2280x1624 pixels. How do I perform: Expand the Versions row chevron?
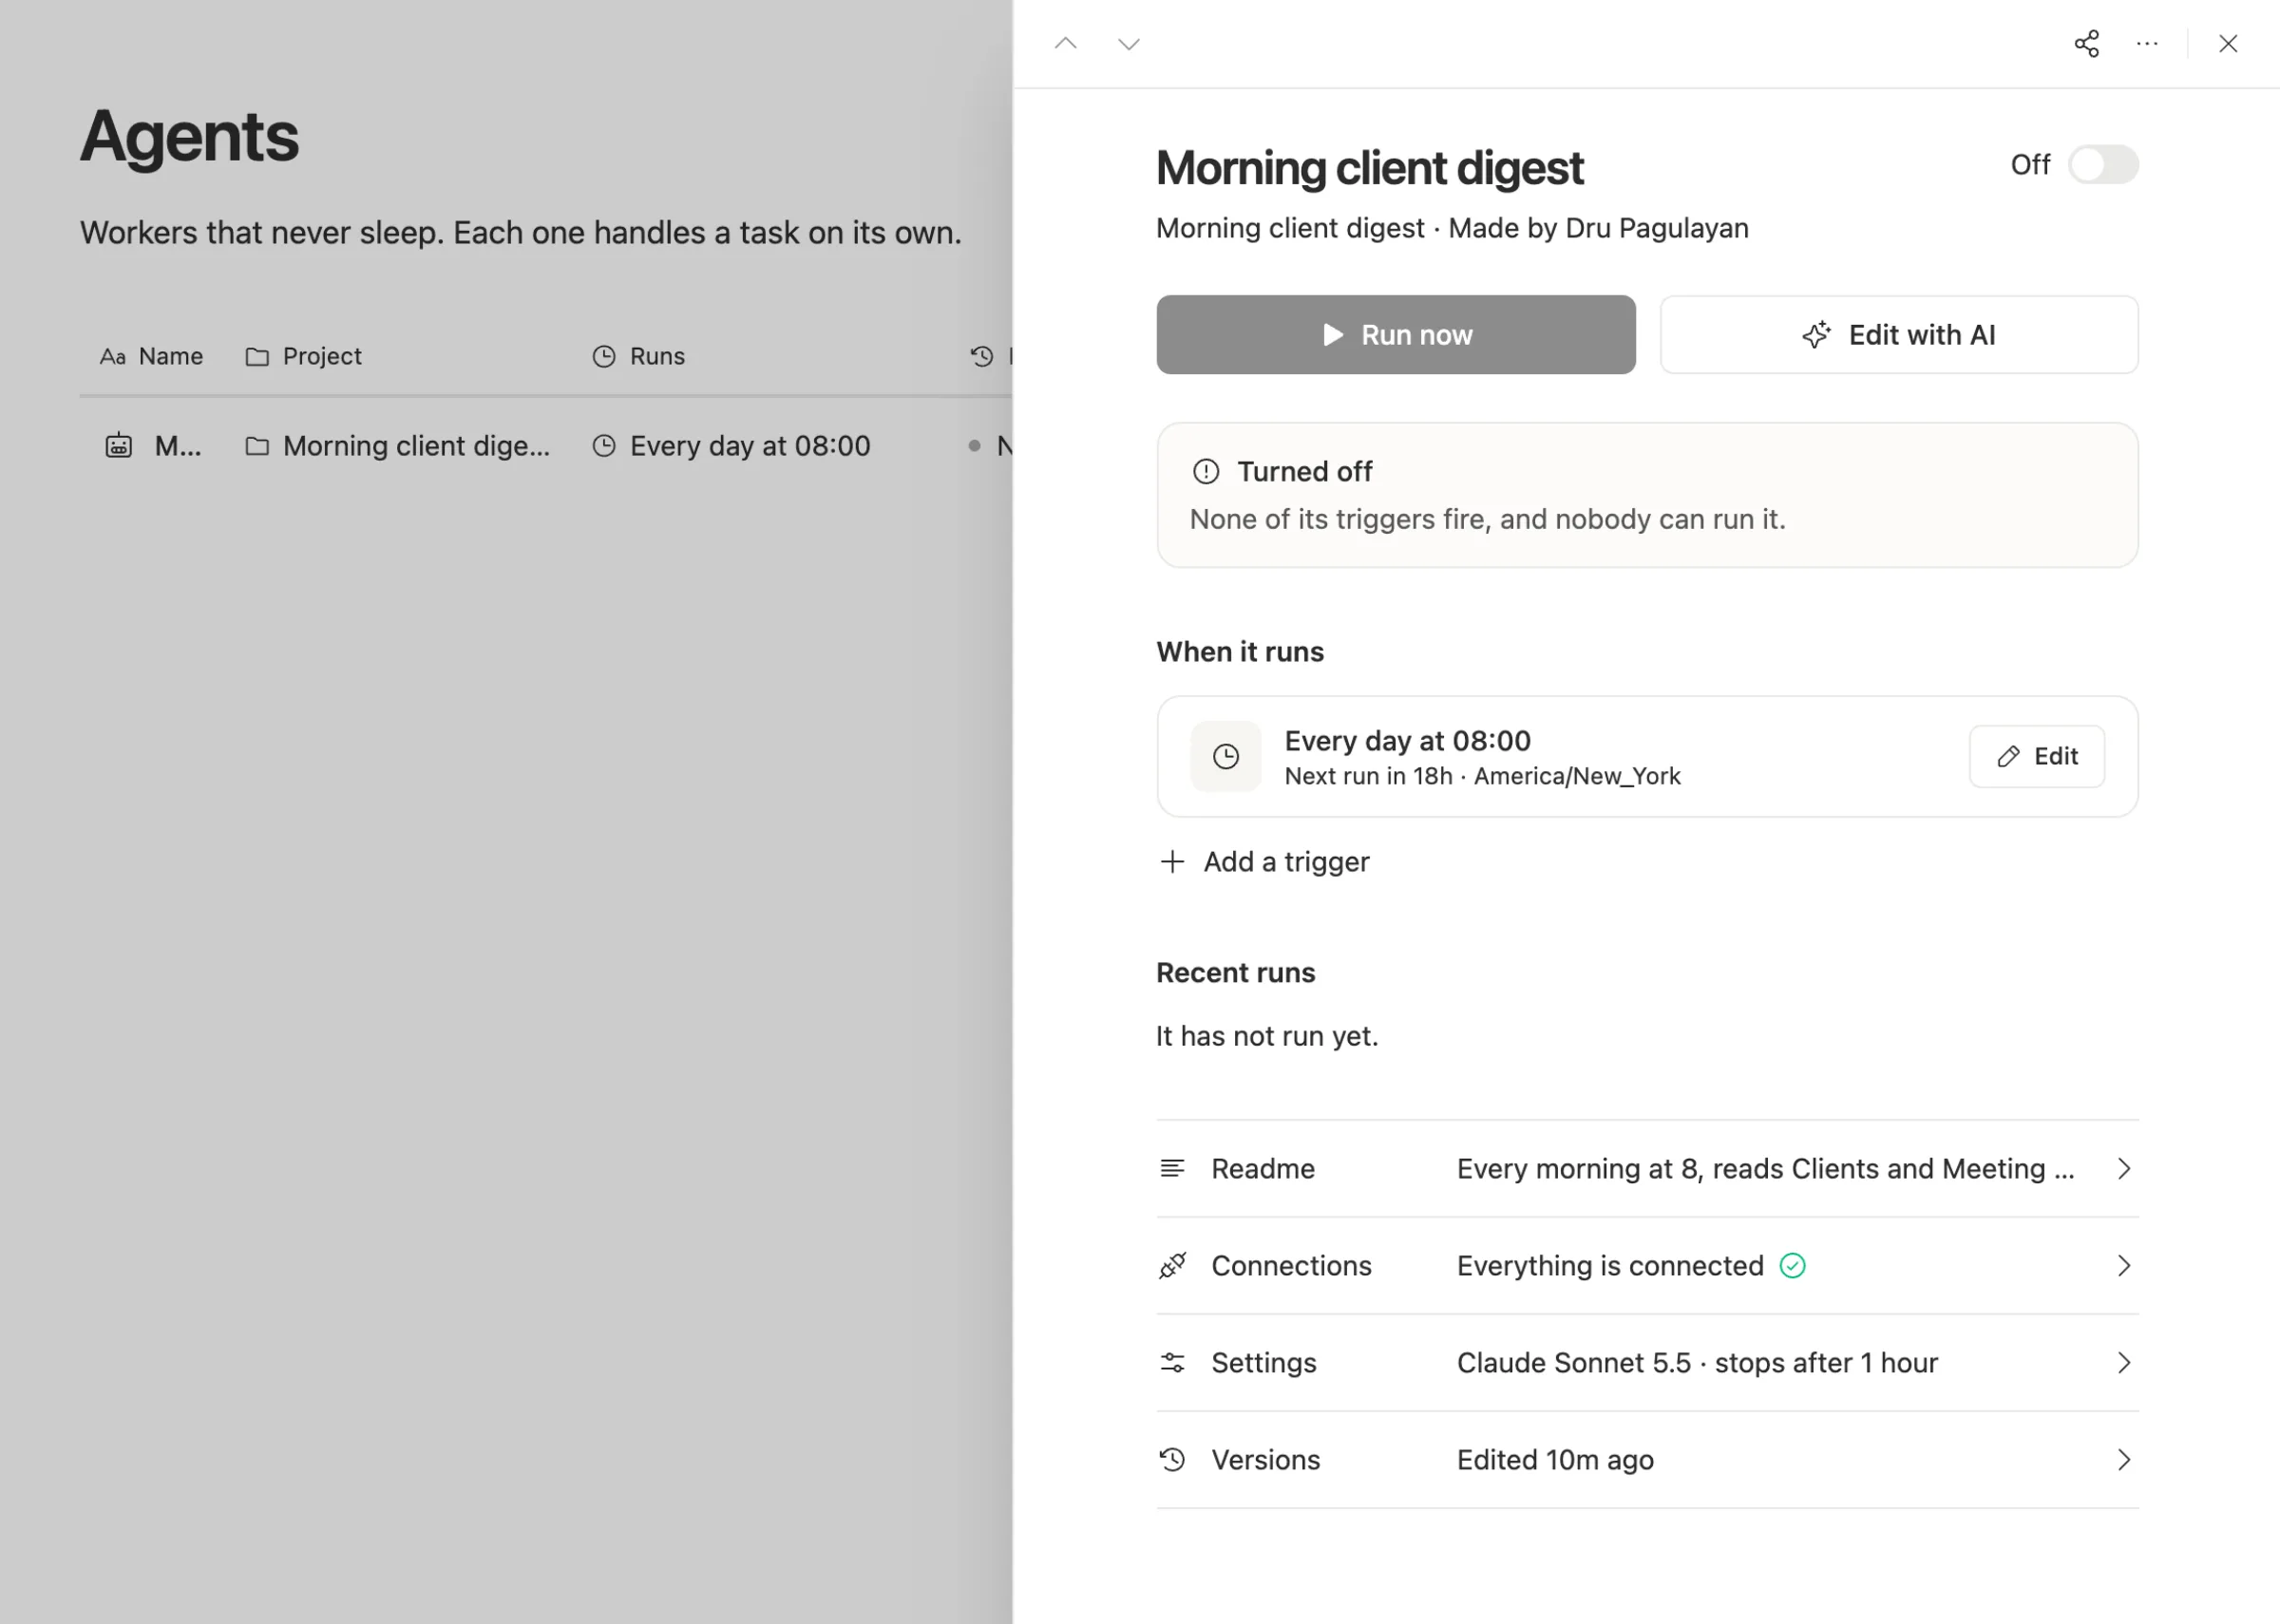click(2123, 1459)
